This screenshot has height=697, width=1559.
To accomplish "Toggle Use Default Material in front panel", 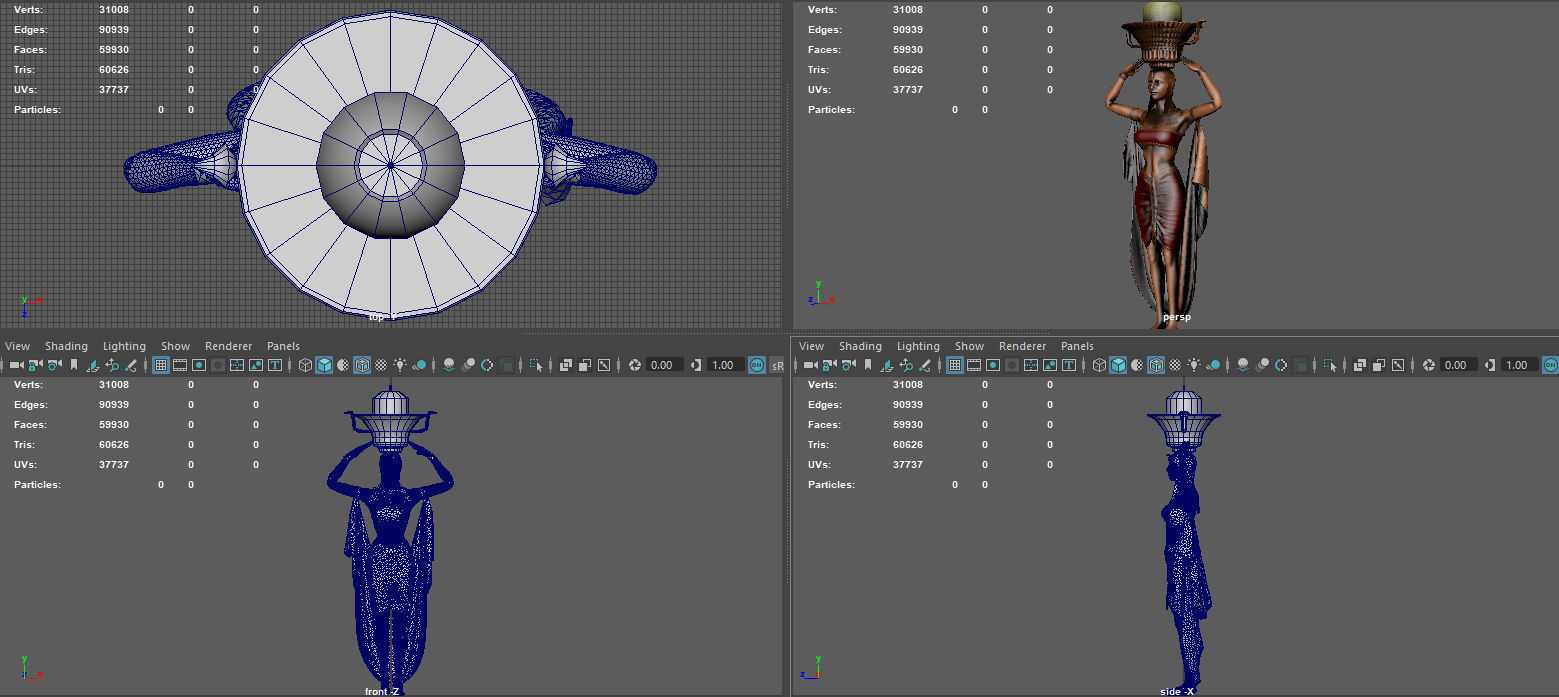I will [x=343, y=365].
